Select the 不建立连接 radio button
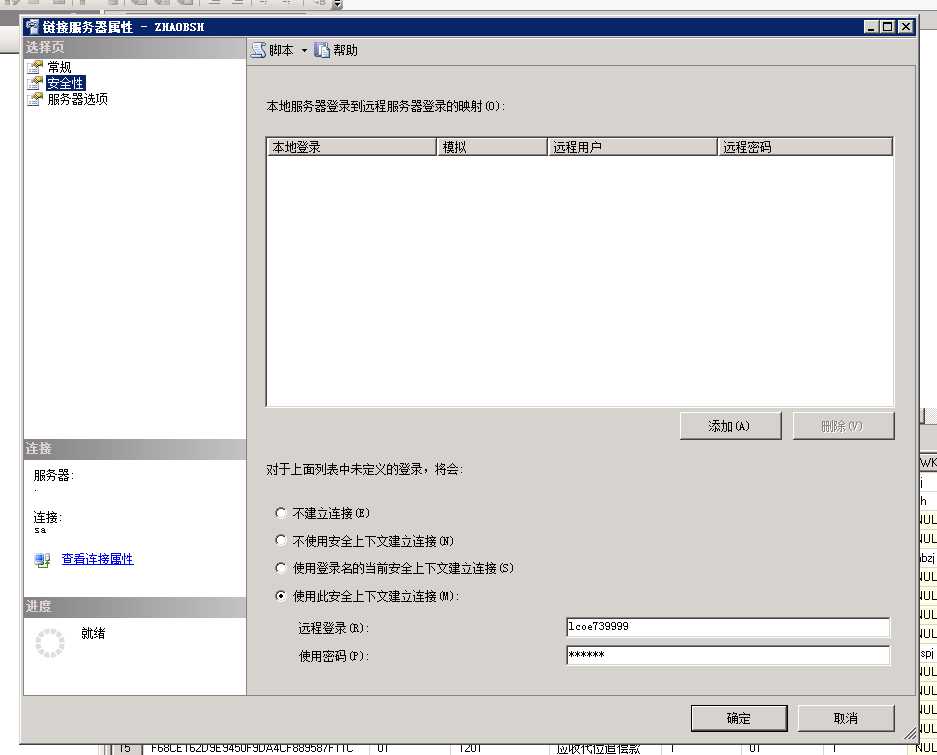Image resolution: width=937 pixels, height=755 pixels. pos(280,513)
